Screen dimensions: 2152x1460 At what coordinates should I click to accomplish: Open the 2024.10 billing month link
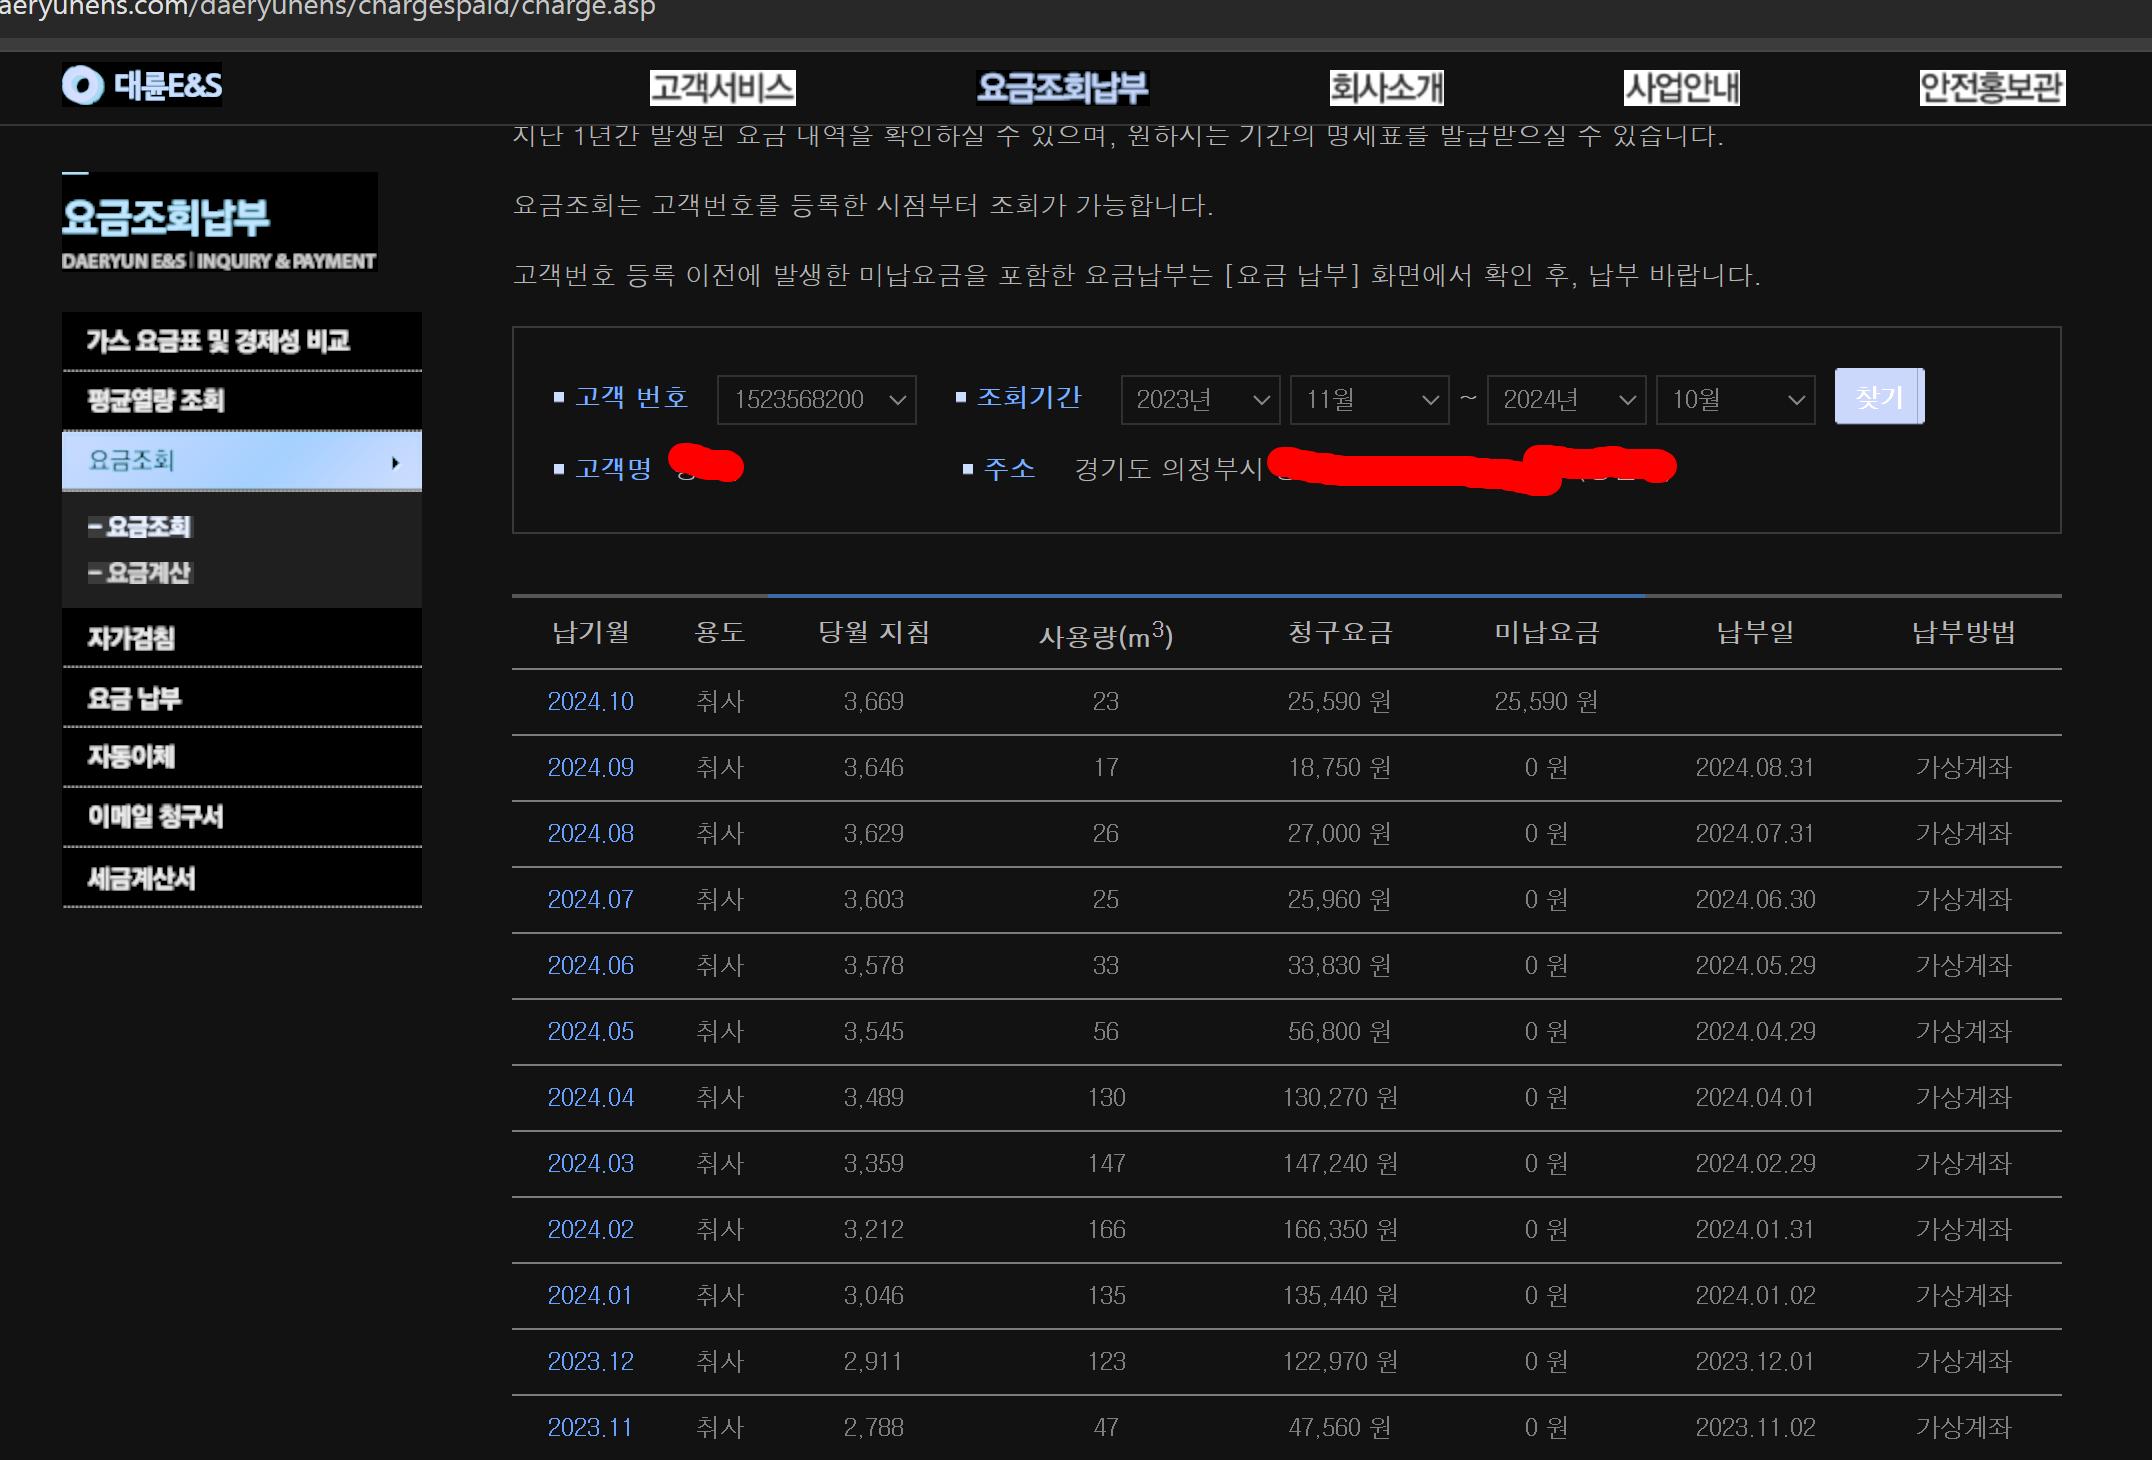click(x=590, y=702)
